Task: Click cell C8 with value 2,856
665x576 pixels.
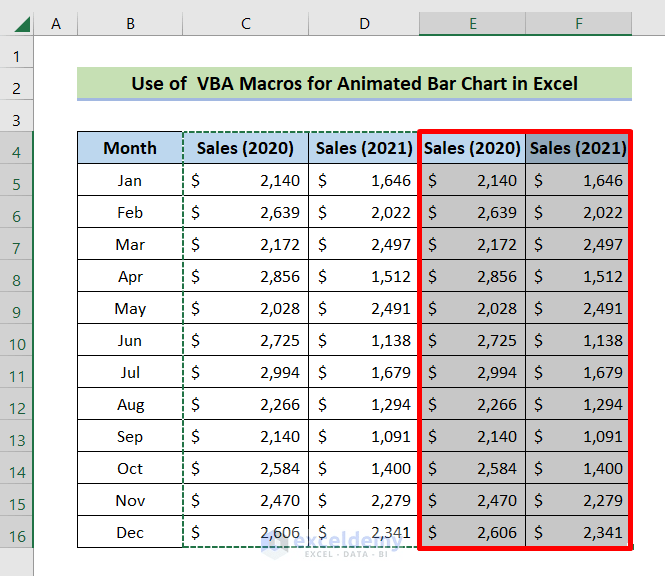Action: (246, 276)
